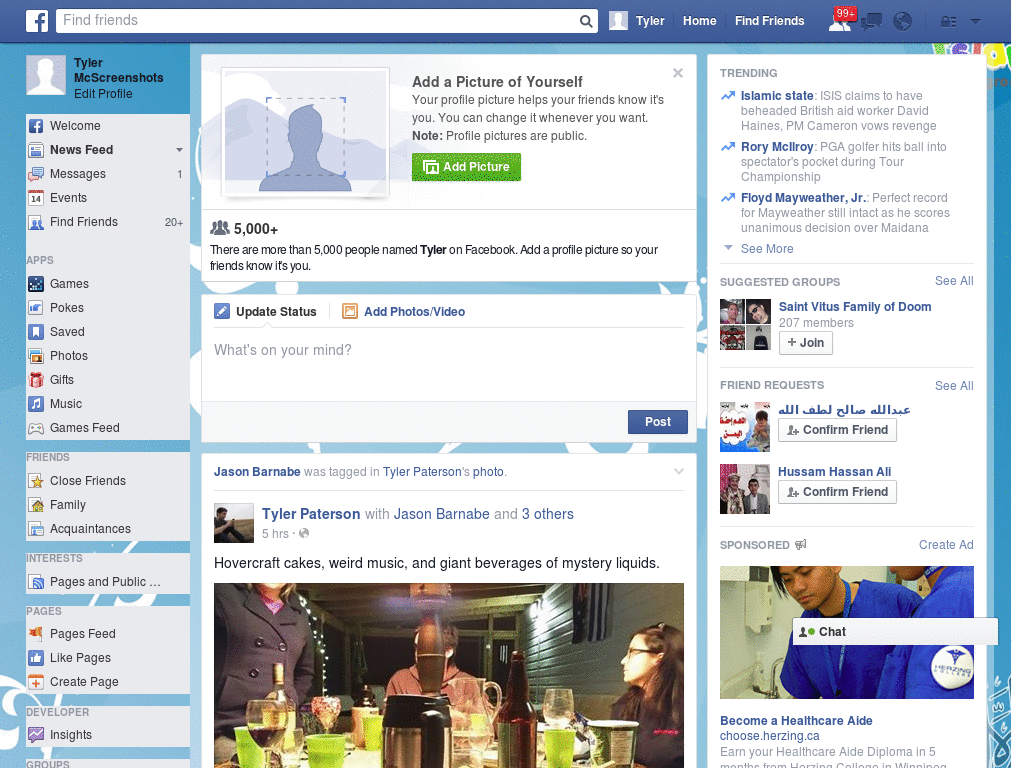
Task: Open the notifications globe icon
Action: [x=903, y=22]
